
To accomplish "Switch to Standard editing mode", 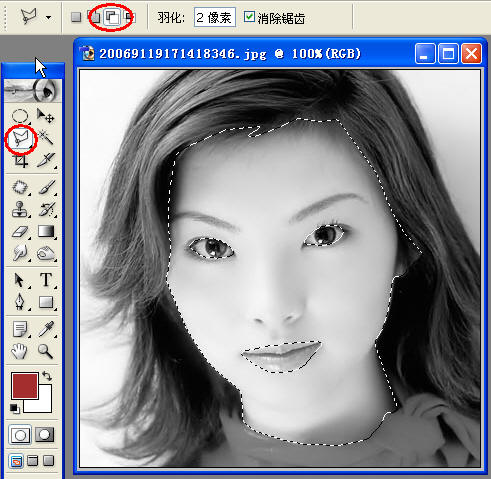I will pos(20,435).
